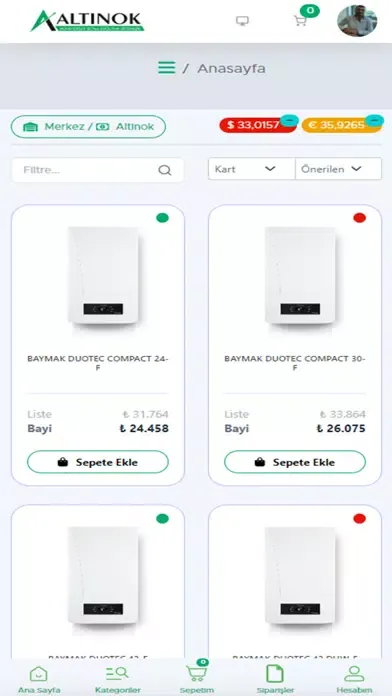Go to Ana Sayfa in bottom navigation

tap(39, 680)
